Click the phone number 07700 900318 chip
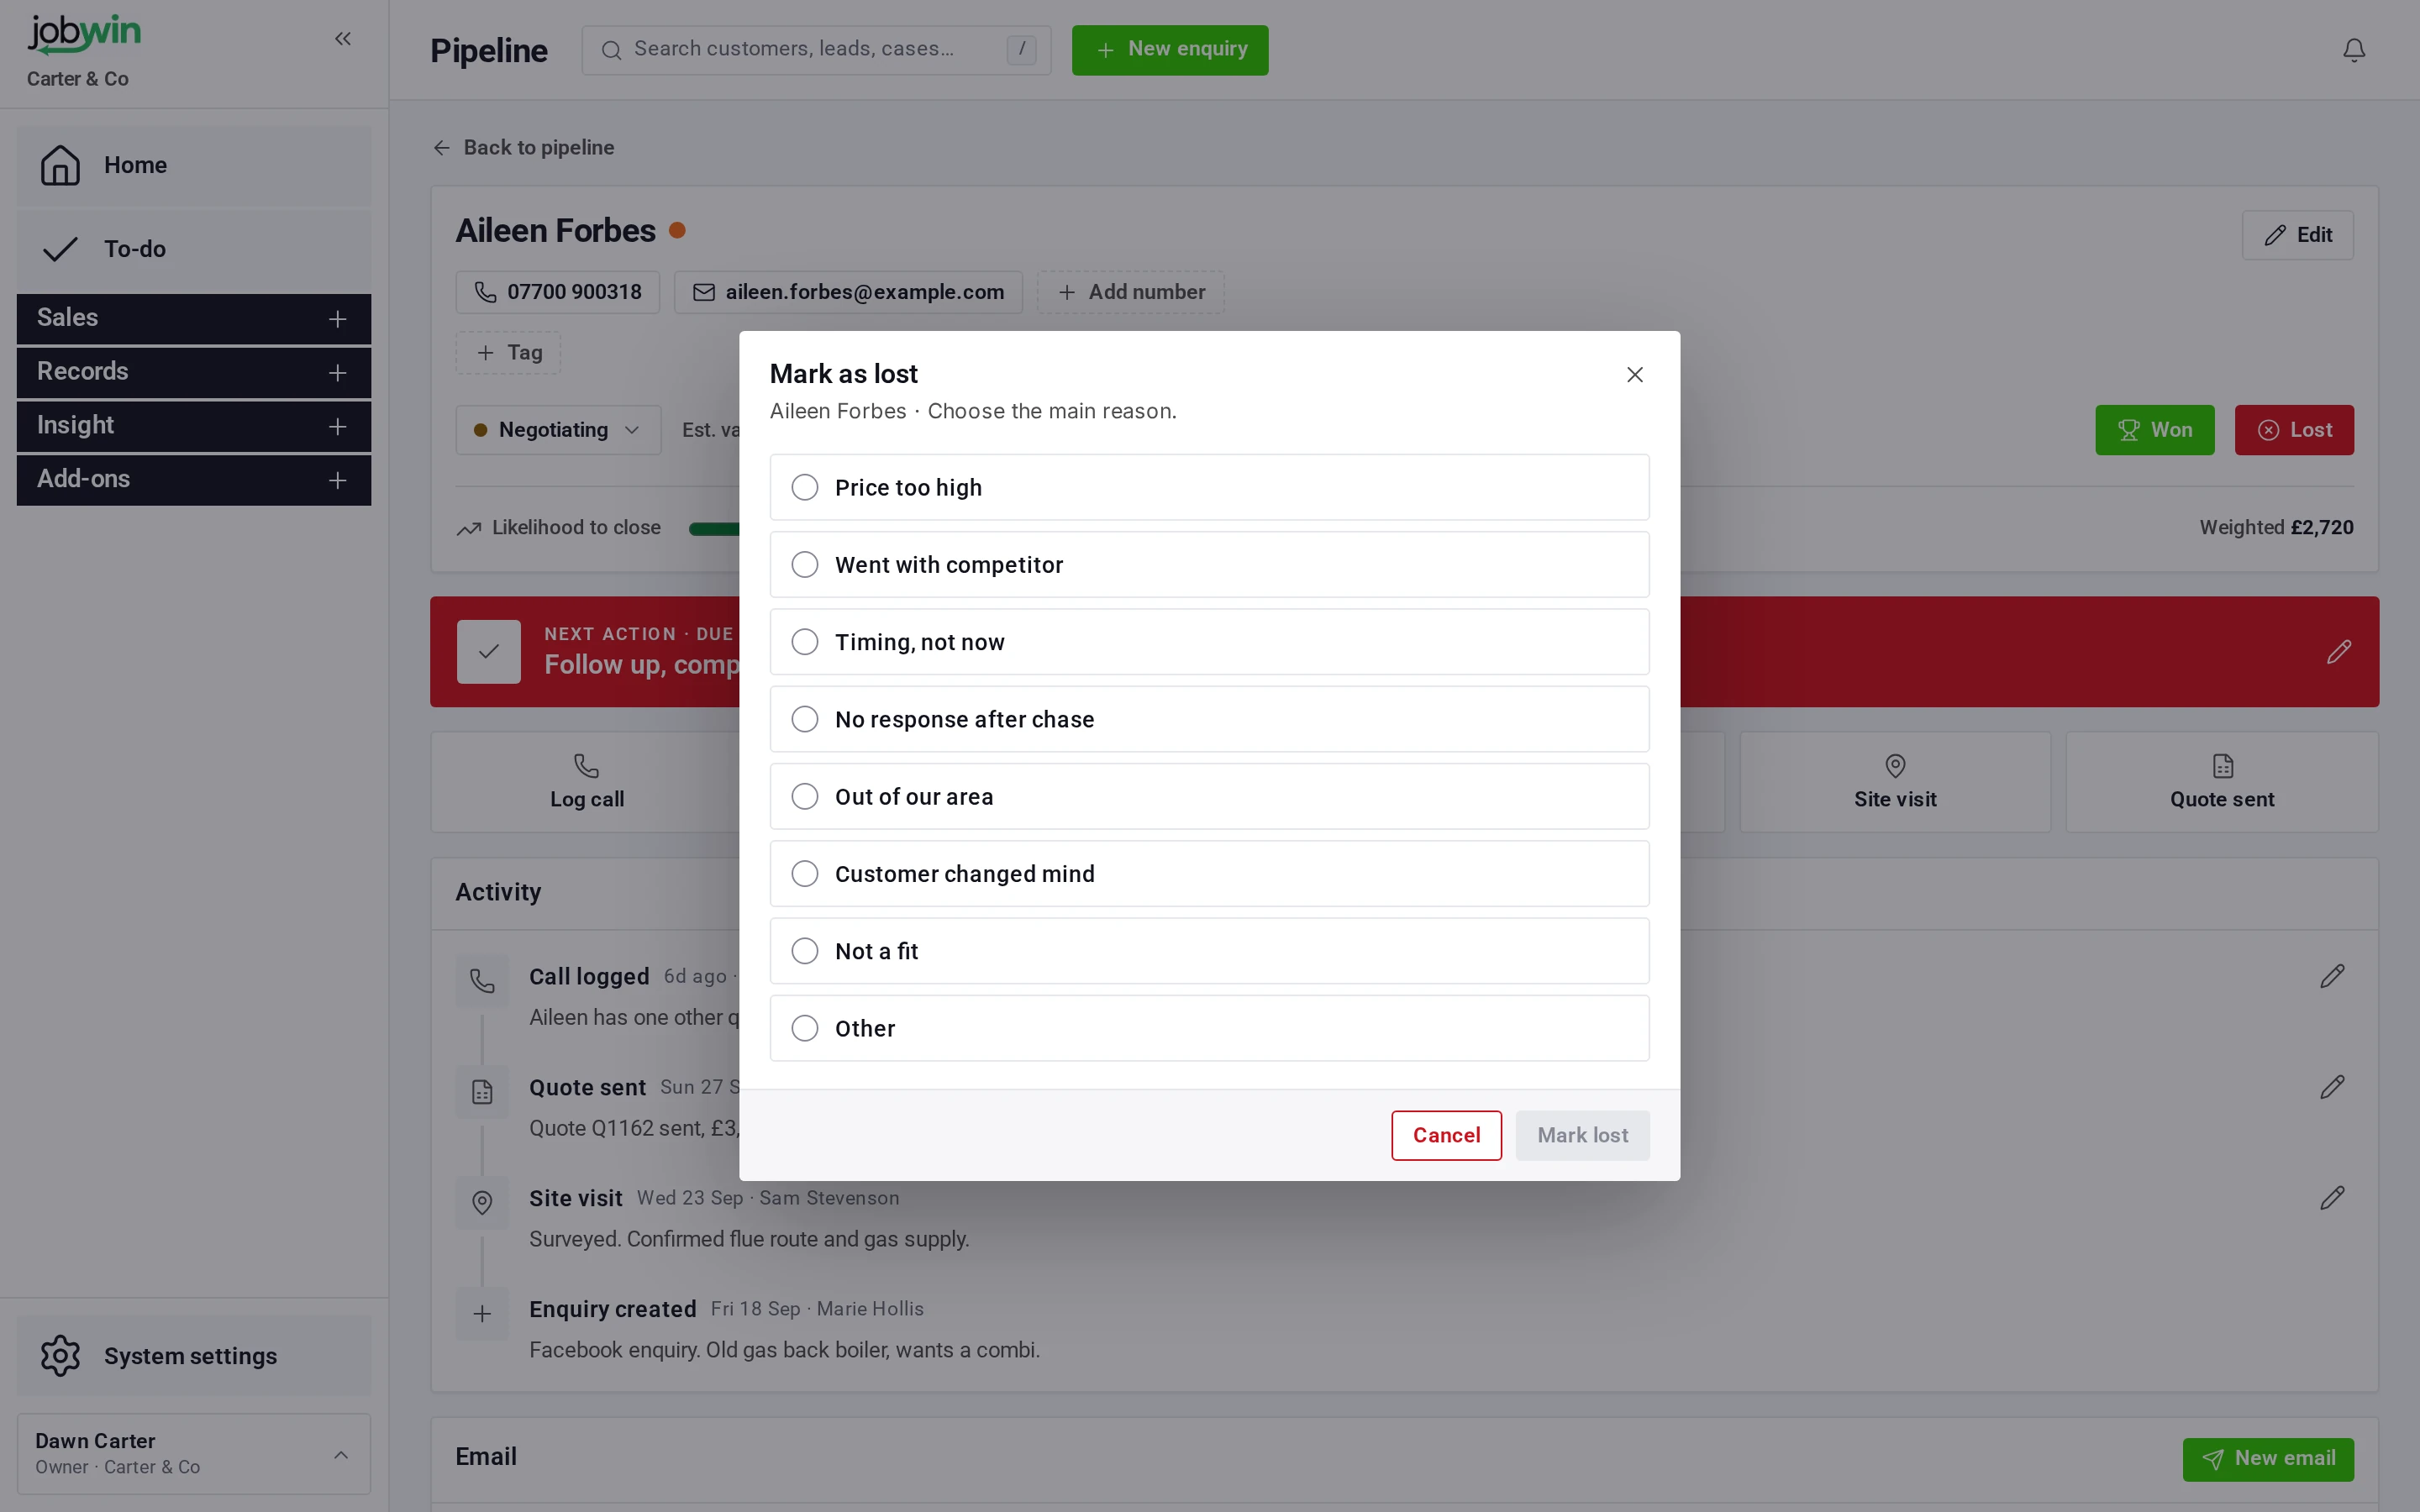 pyautogui.click(x=558, y=292)
